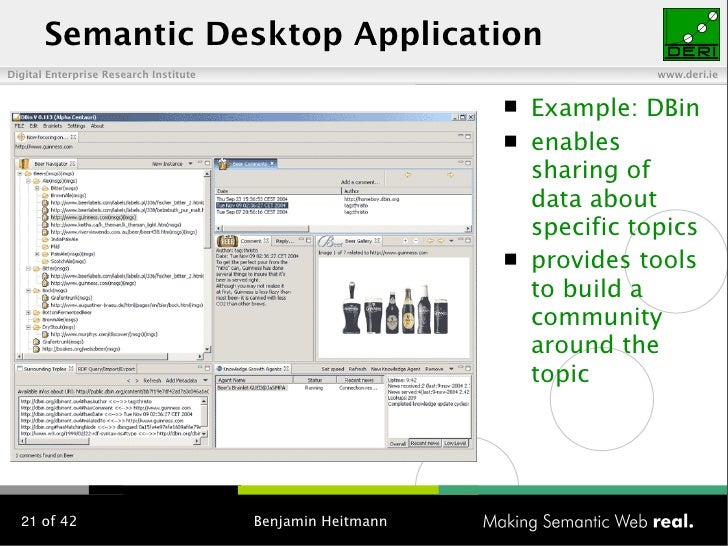The image size is (728, 546).
Task: Click the Agent Name column header
Action: click(x=254, y=380)
